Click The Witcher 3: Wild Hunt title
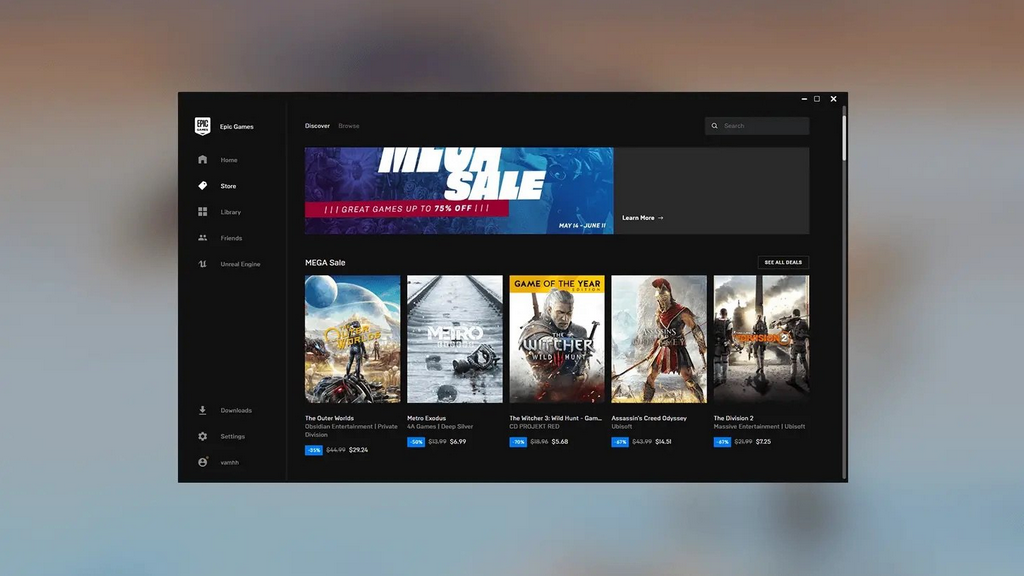 click(556, 418)
